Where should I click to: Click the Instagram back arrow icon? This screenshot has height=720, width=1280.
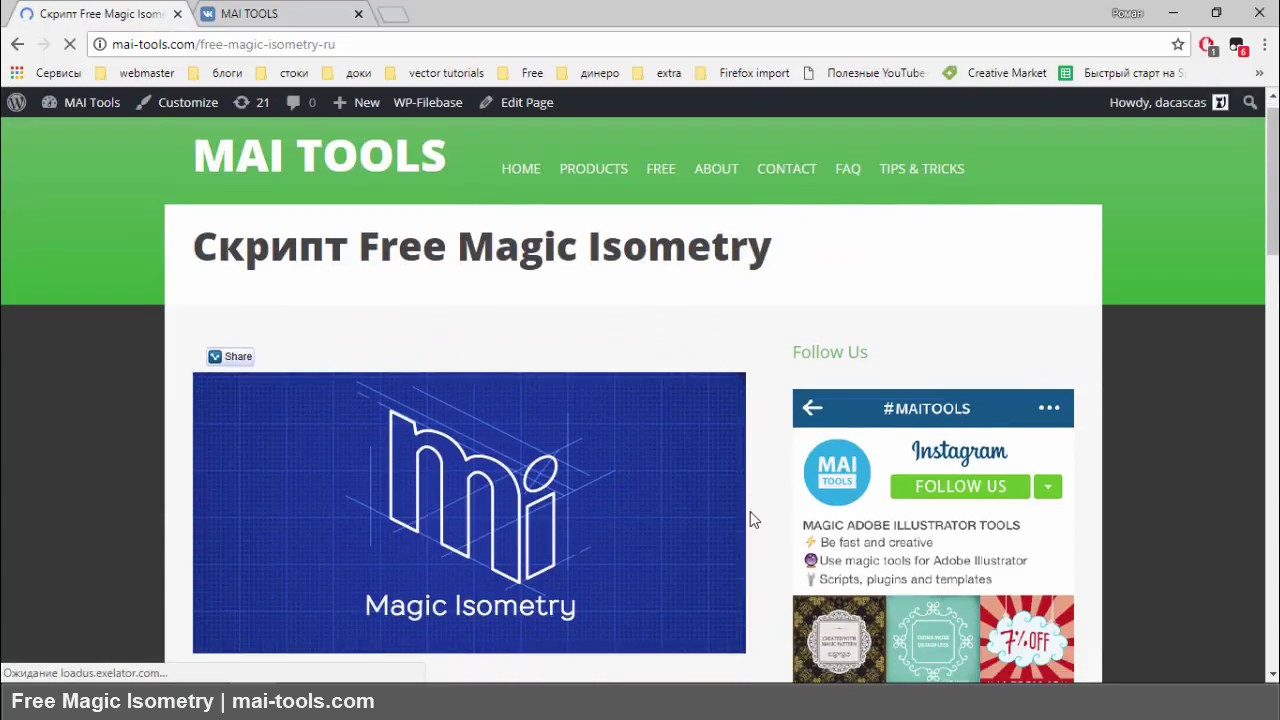tap(812, 408)
